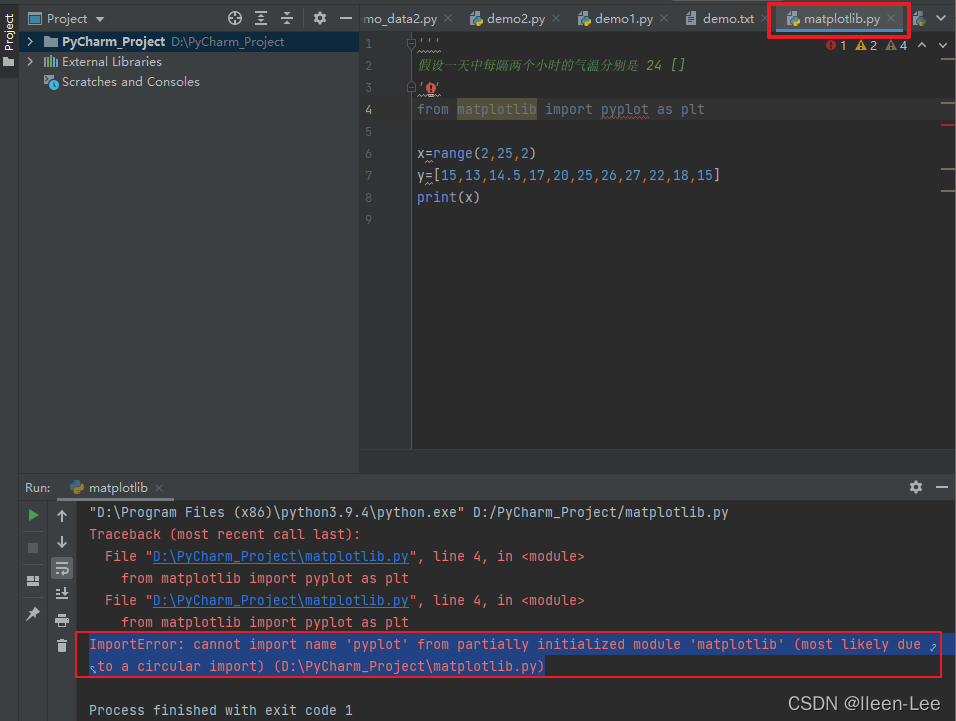The image size is (956, 721).
Task: Clear the run console with the trash icon
Action: click(x=62, y=644)
